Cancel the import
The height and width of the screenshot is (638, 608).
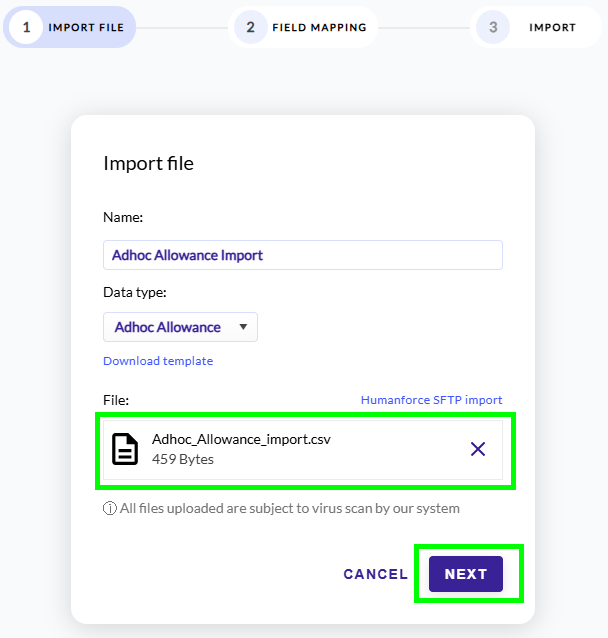(375, 574)
